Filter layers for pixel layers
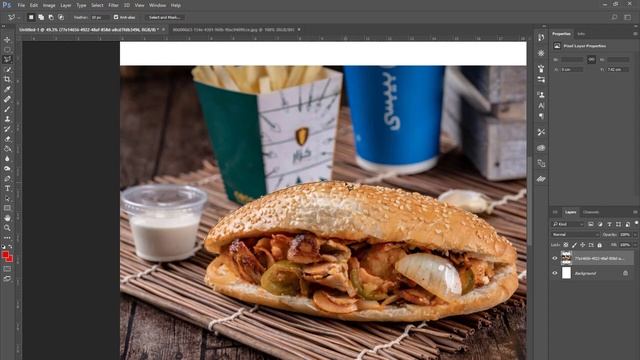Image resolution: width=640 pixels, height=360 pixels. coord(591,224)
